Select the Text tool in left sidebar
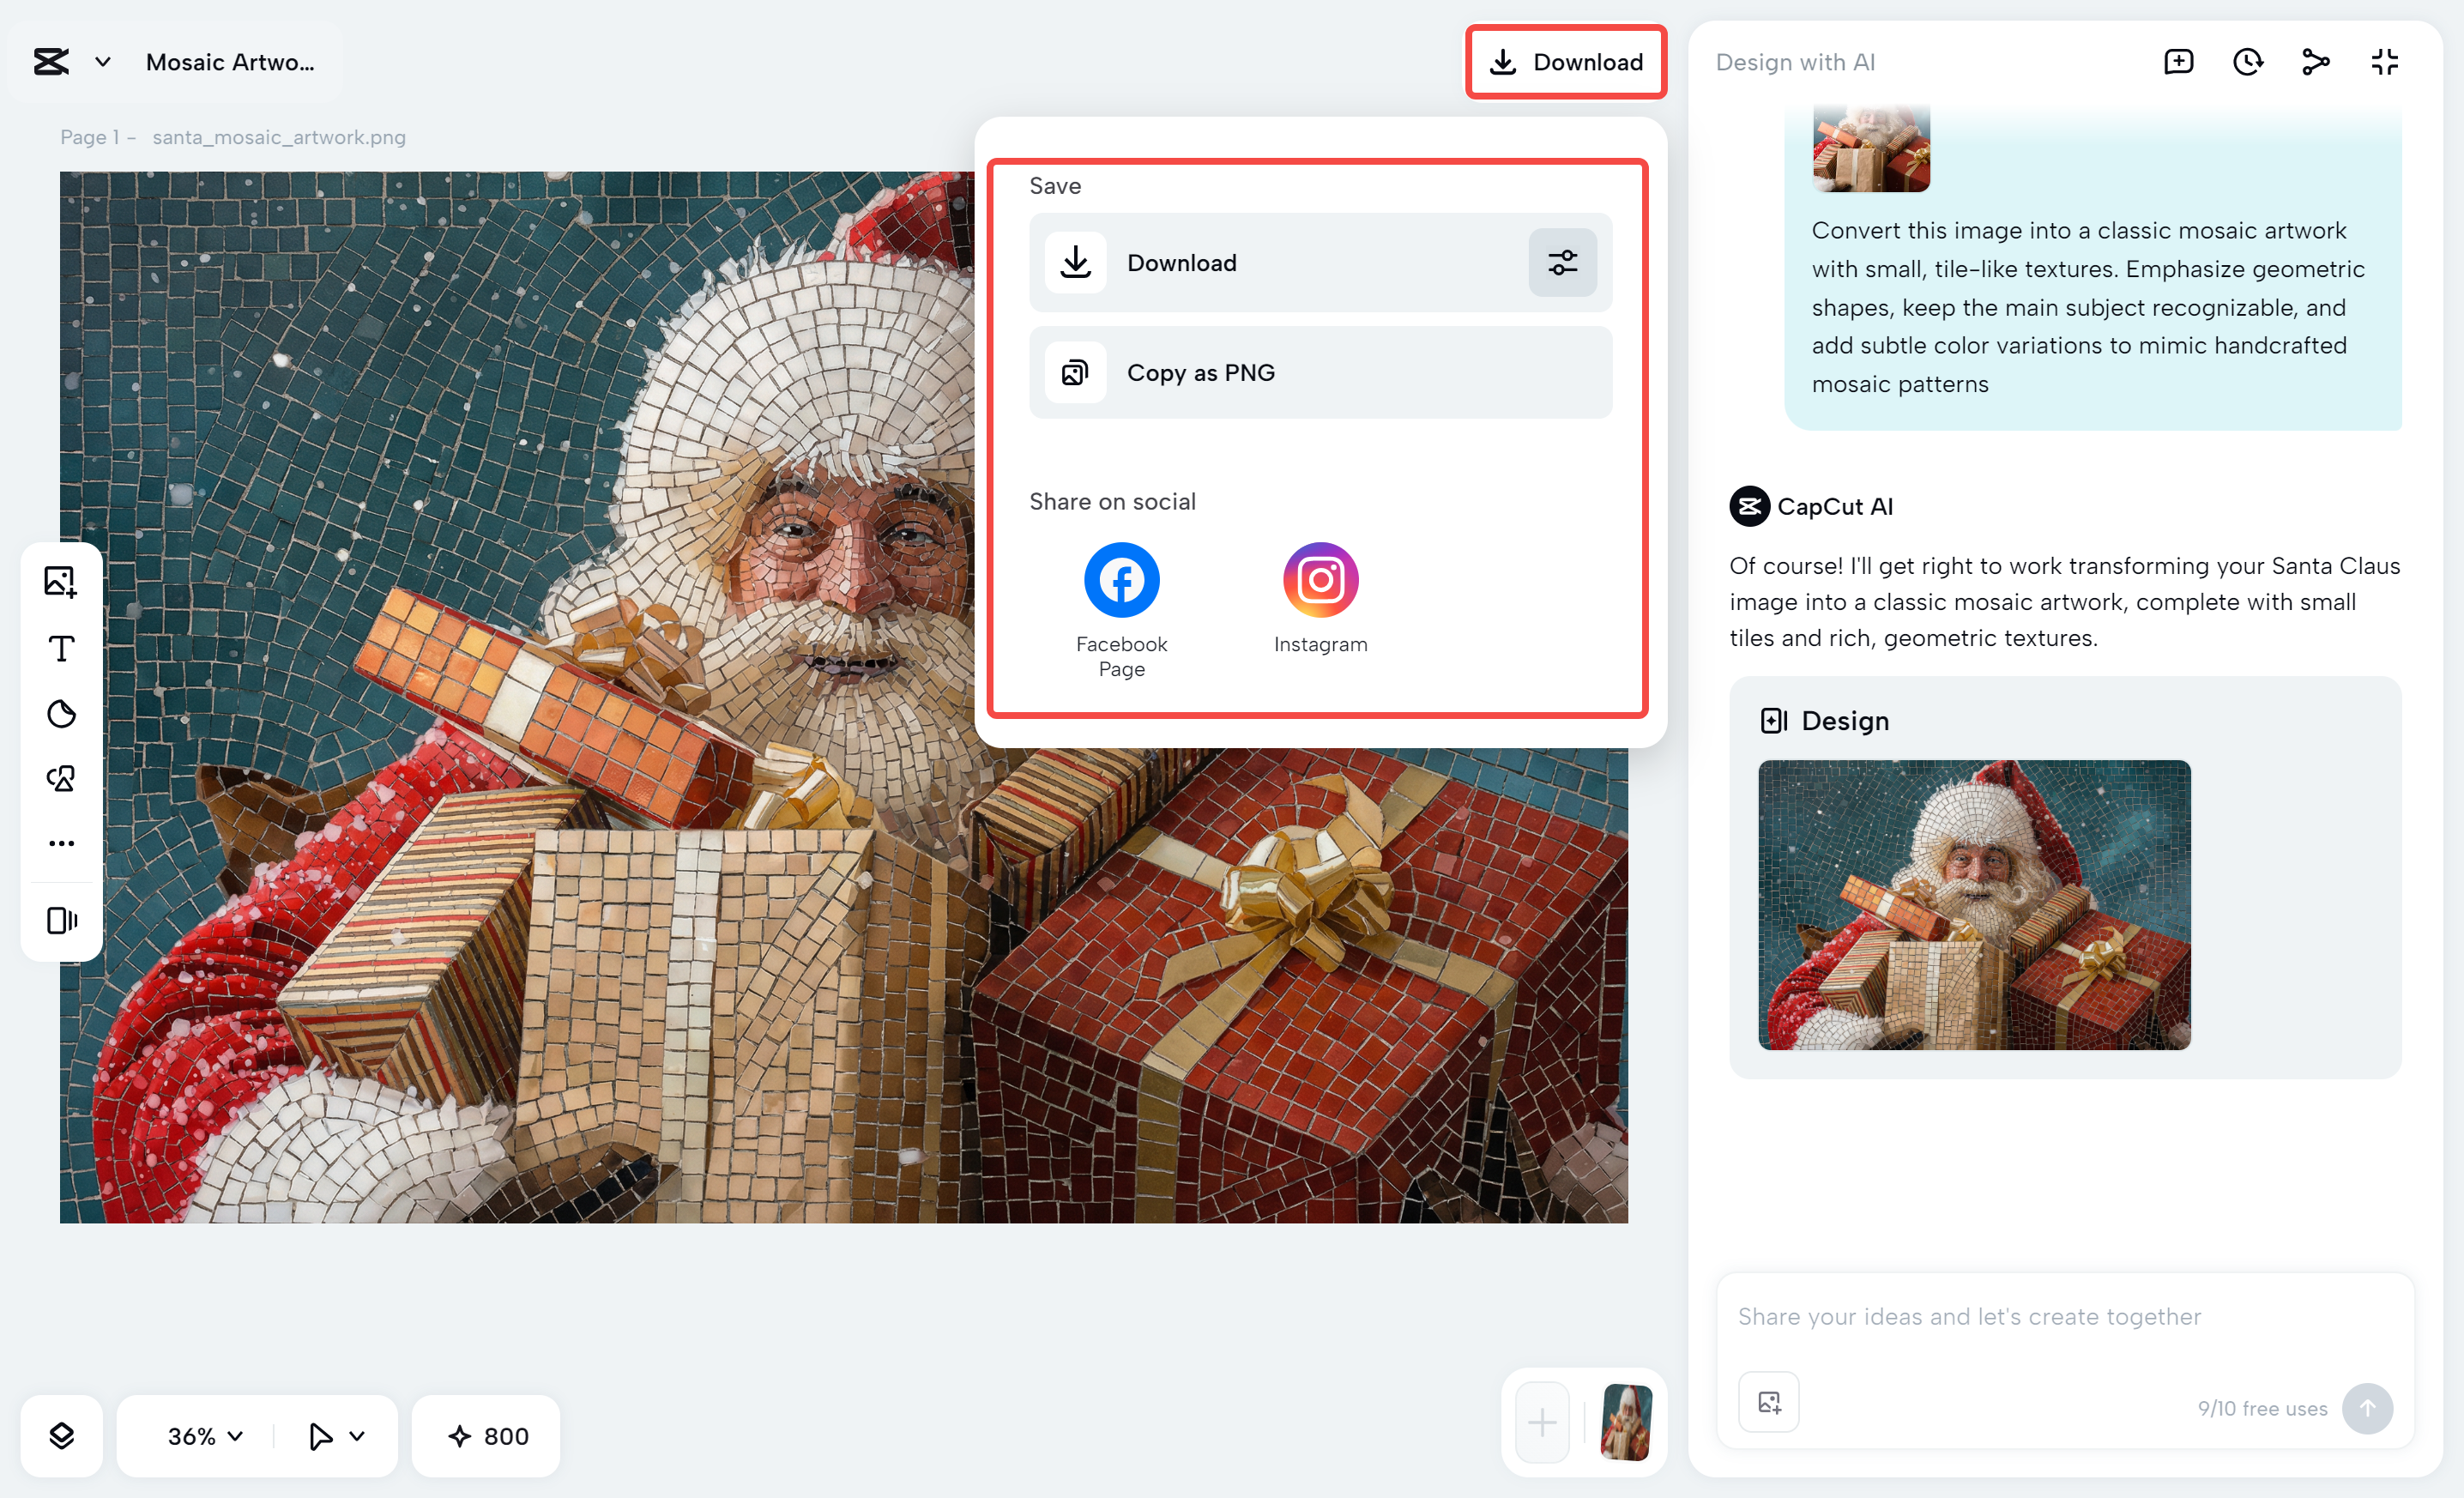The height and width of the screenshot is (1498, 2464). click(x=61, y=648)
